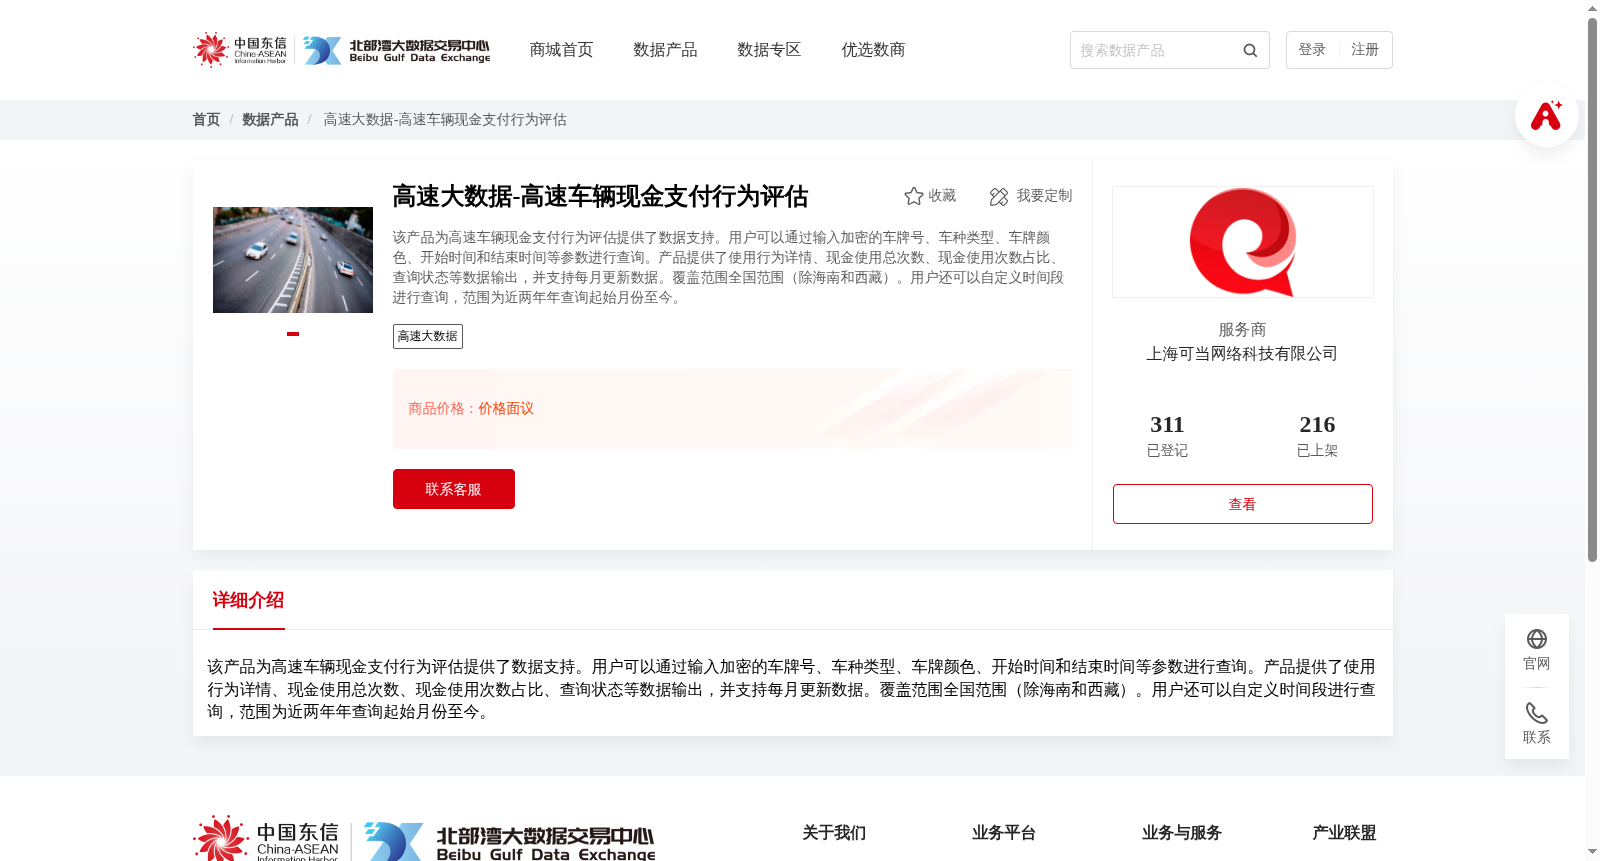The image size is (1600, 861).
Task: Click the highway product thumbnail image
Action: 293,260
